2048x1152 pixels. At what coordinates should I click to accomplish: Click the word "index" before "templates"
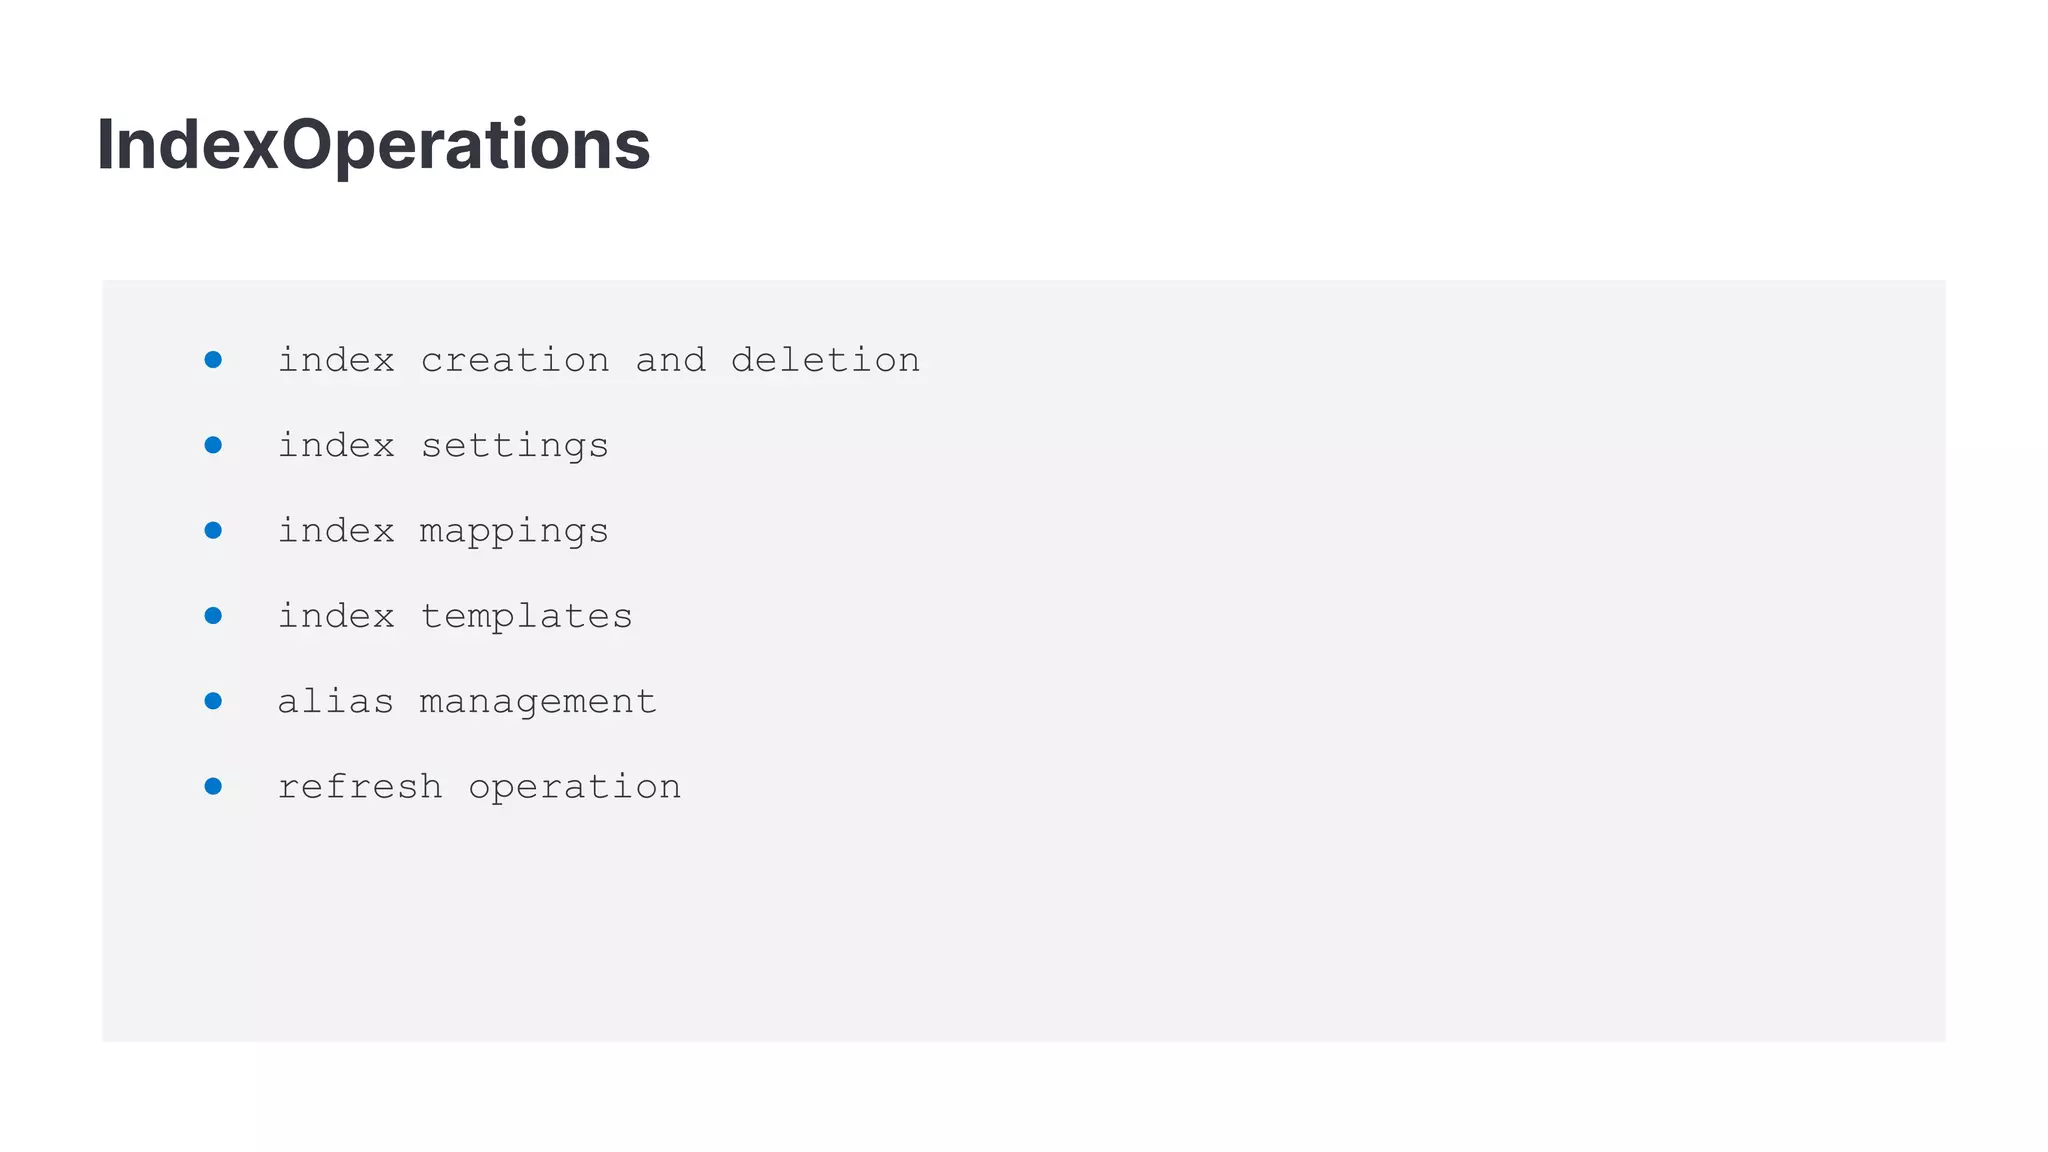click(336, 616)
